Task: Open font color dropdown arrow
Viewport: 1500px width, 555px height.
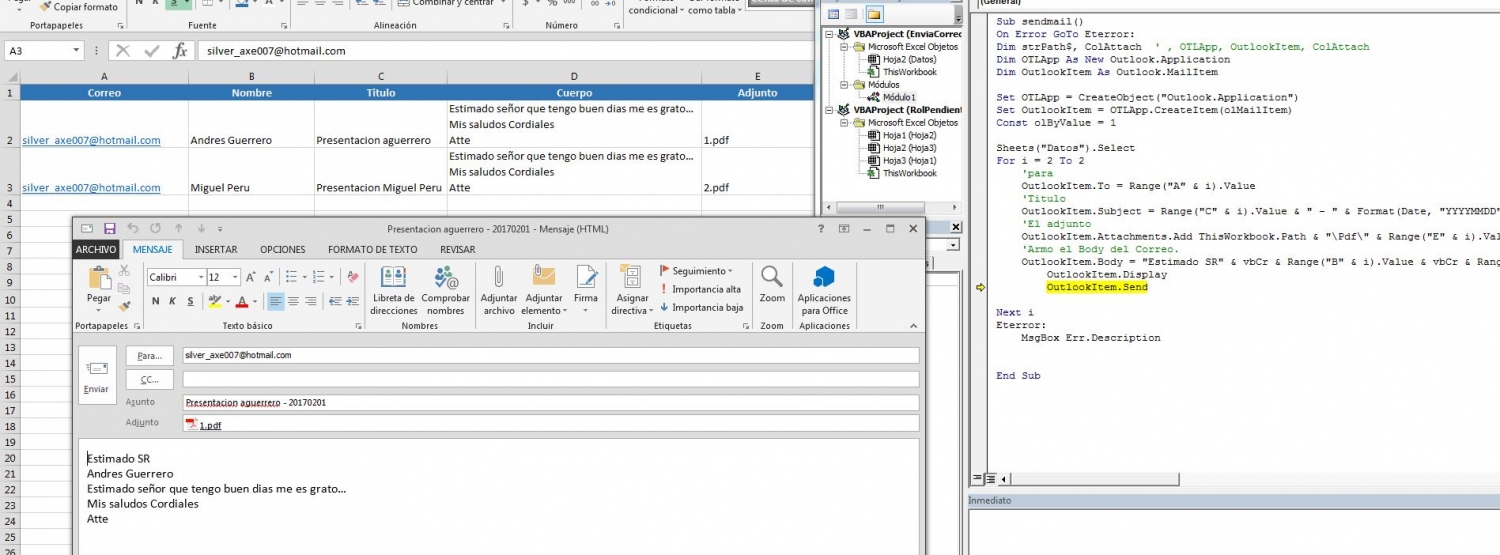Action: click(255, 301)
